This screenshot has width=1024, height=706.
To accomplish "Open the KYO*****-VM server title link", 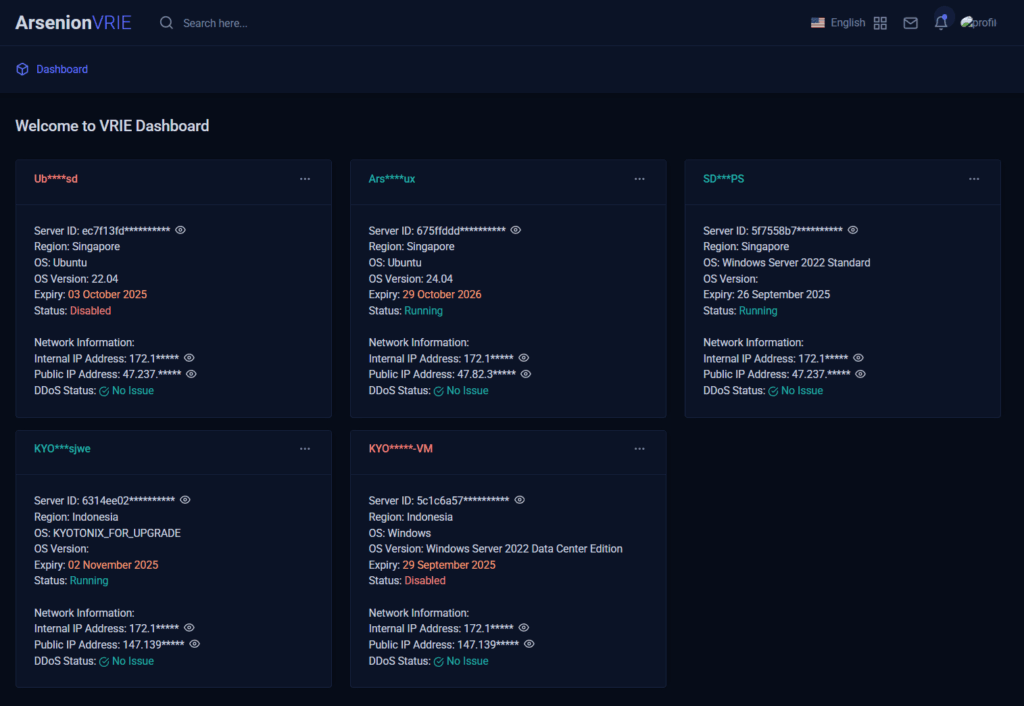I will 400,449.
